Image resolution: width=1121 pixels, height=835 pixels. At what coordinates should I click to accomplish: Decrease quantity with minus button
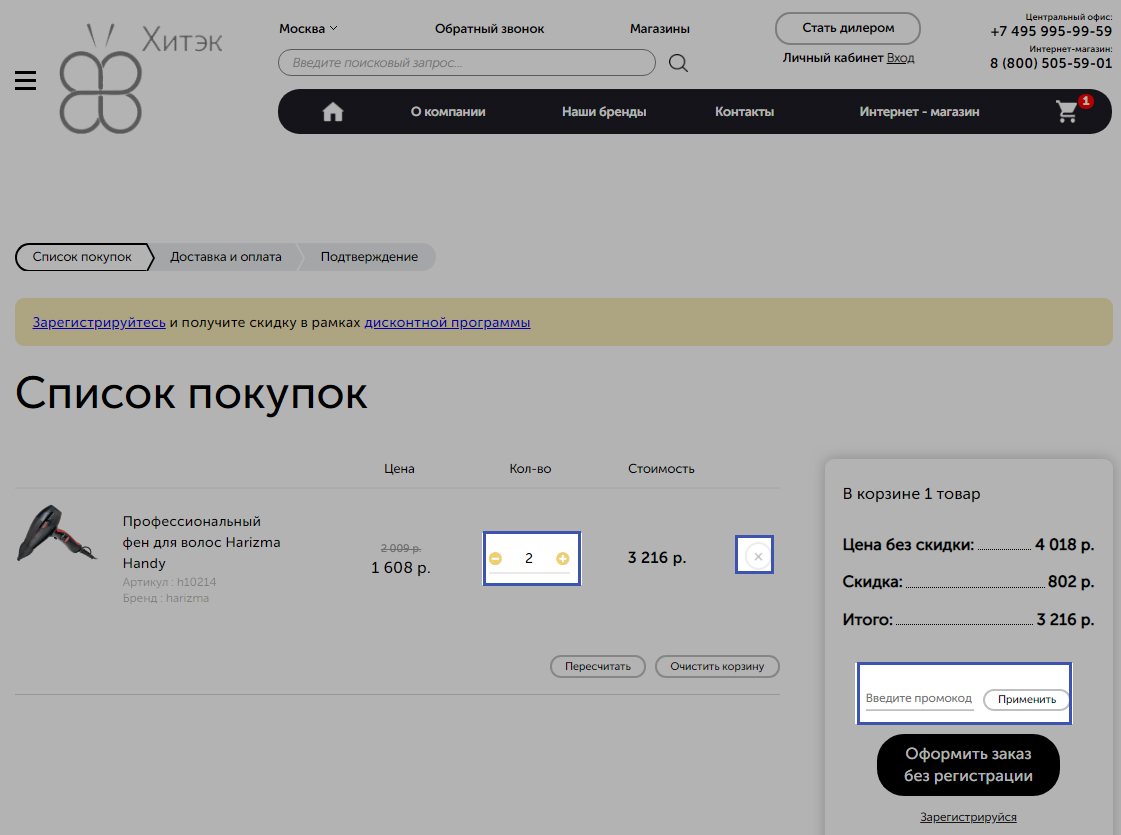(495, 559)
